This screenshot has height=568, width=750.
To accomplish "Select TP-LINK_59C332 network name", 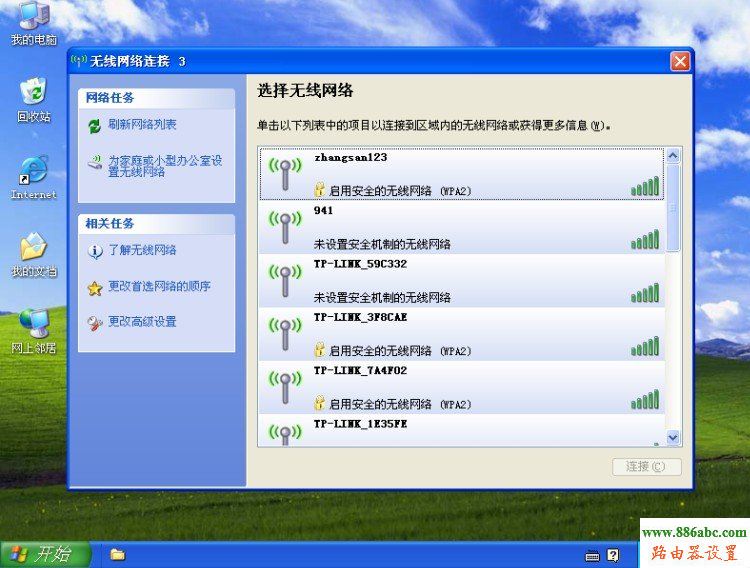I will 360,264.
